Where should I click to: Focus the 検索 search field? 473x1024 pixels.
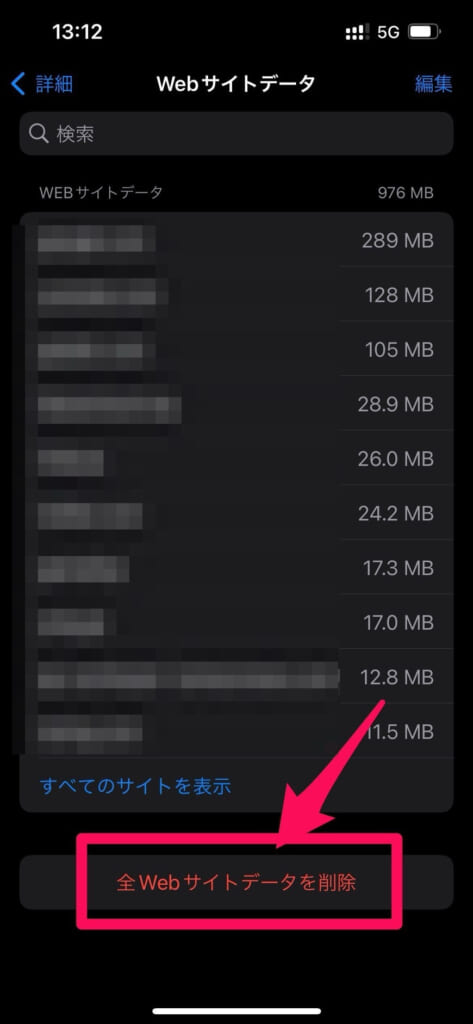[x=236, y=134]
